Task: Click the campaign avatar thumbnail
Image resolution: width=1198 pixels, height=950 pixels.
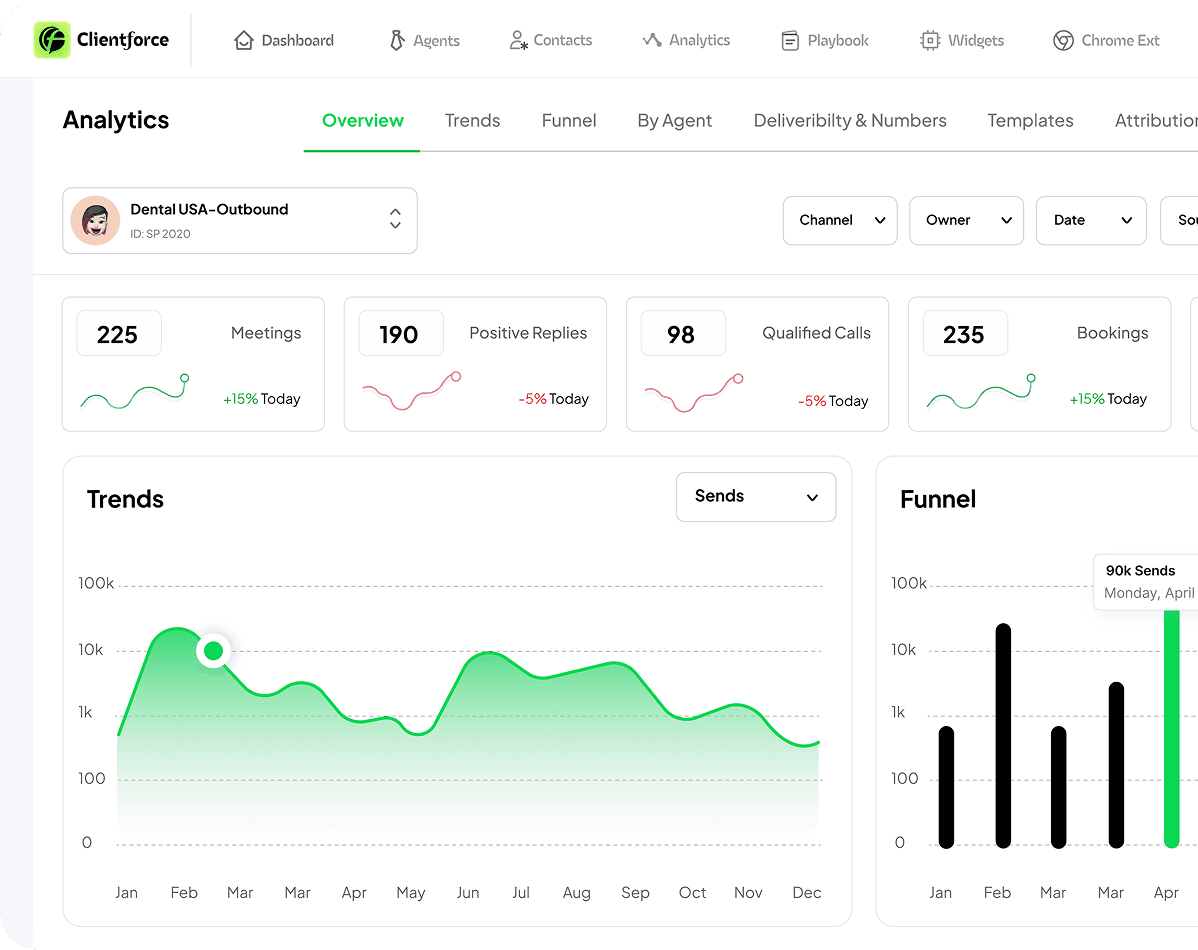Action: coord(95,220)
